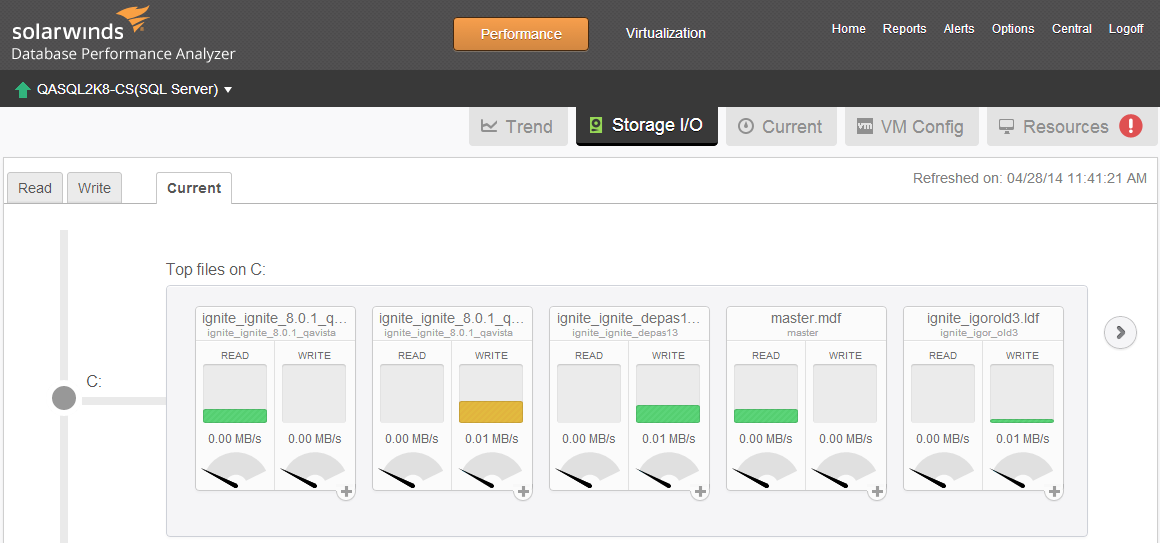
Task: Click first ignite file READ gauge dial
Action: click(x=235, y=471)
